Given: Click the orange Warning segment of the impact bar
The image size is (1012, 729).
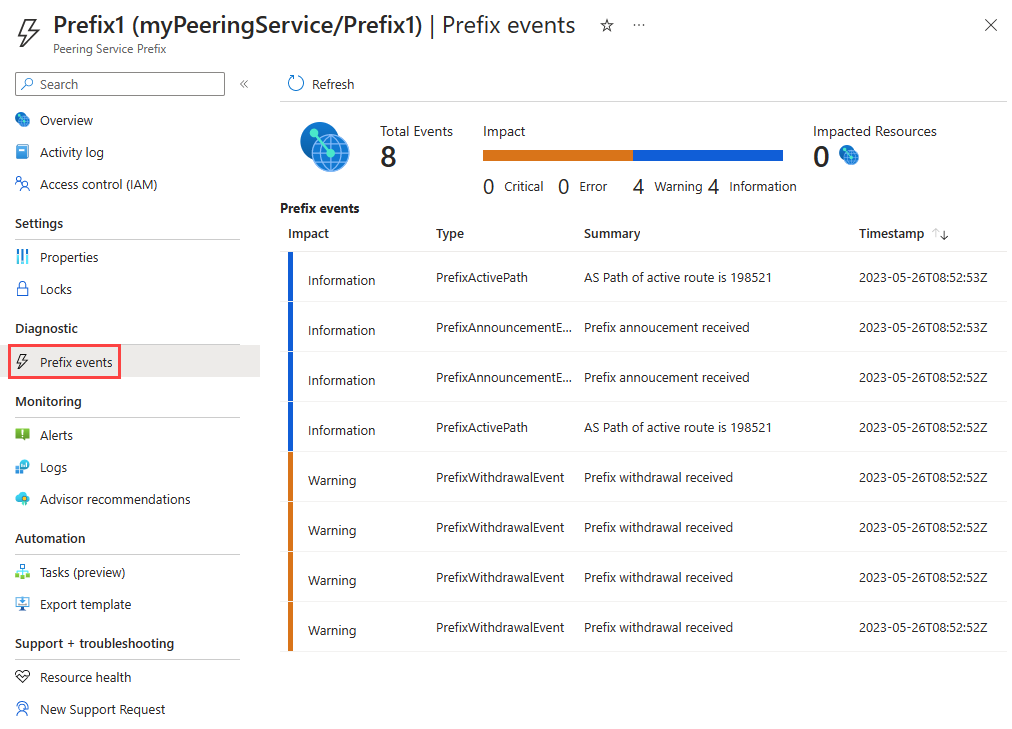Looking at the screenshot, I should (557, 156).
